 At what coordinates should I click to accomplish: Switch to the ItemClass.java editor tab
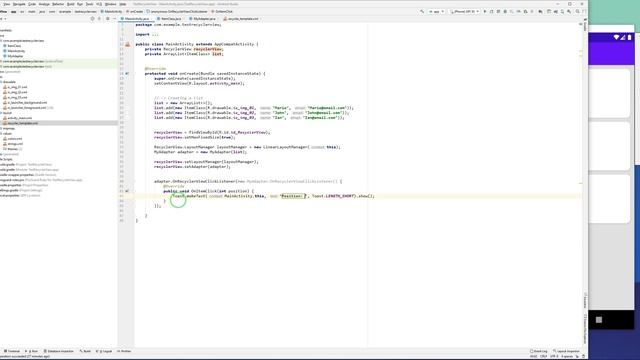point(171,19)
